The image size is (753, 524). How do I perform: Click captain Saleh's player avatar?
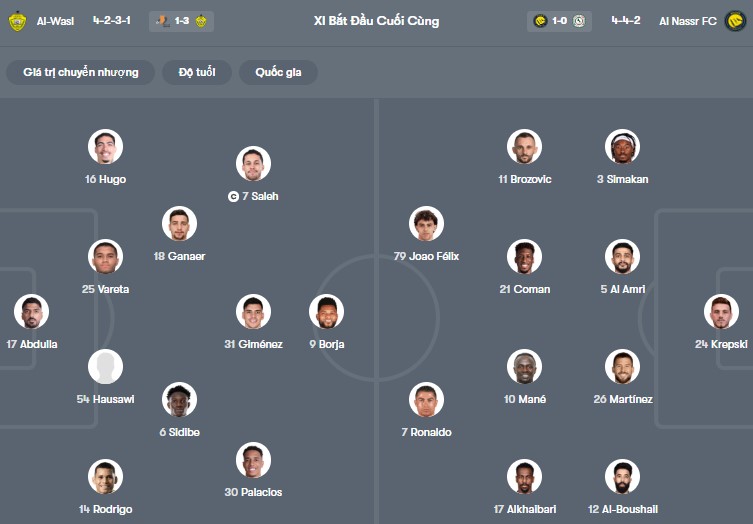point(254,164)
